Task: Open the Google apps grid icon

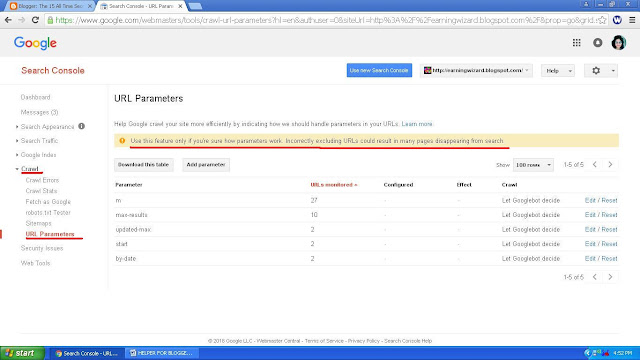Action: (x=576, y=42)
